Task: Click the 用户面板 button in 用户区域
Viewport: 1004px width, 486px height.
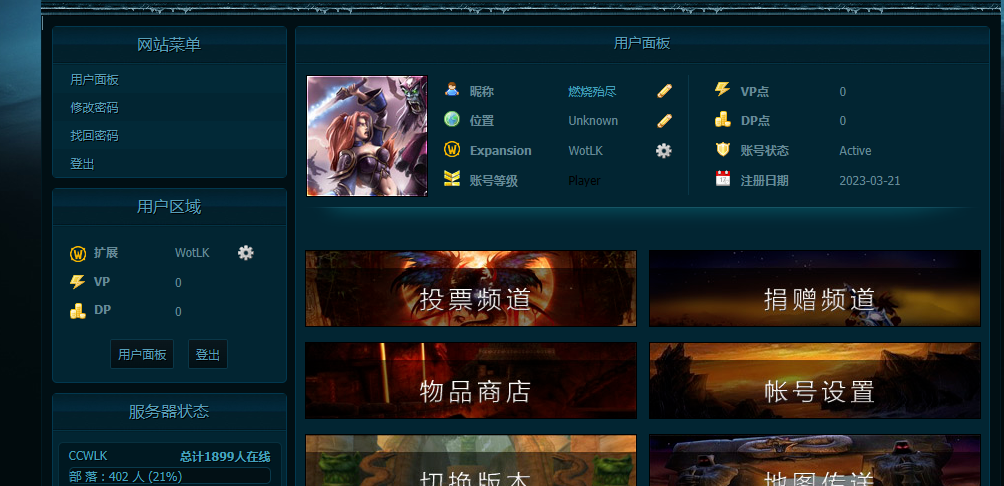Action: [x=142, y=354]
